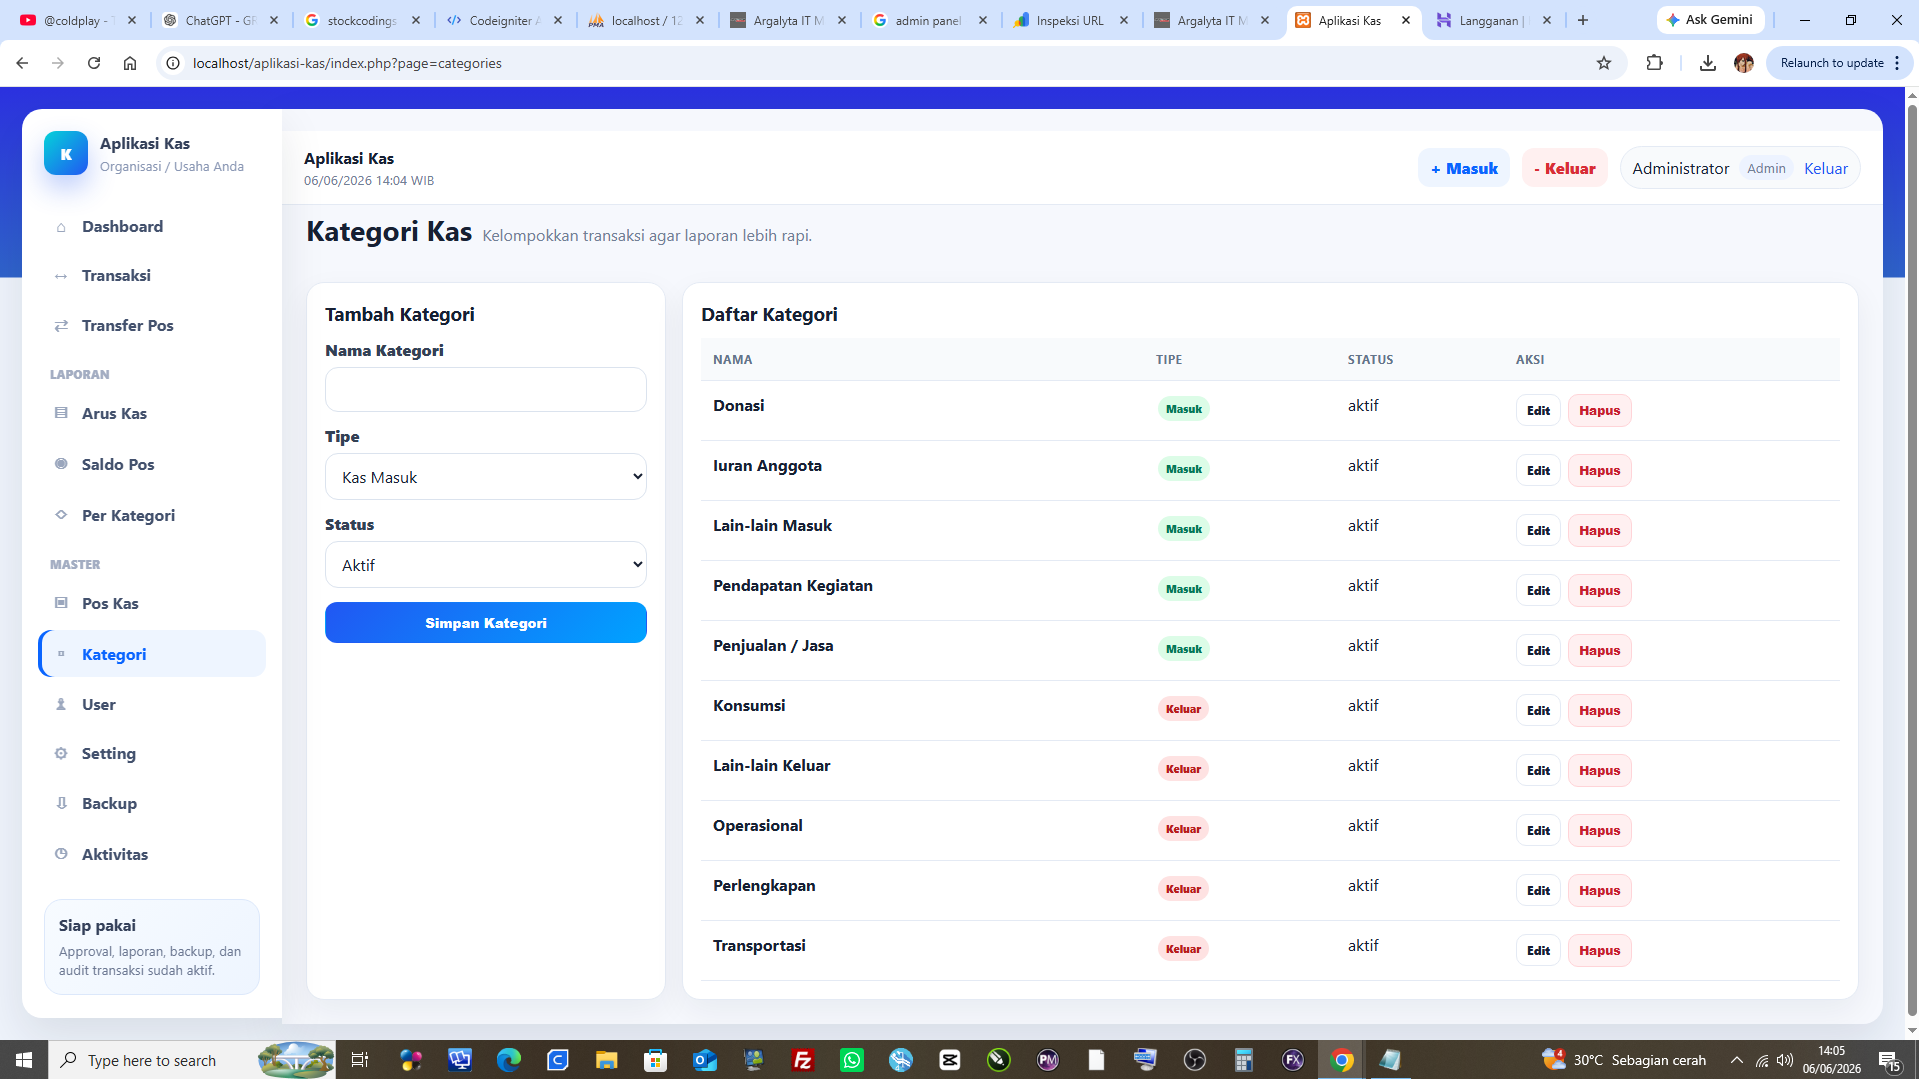Reload the page
The image size is (1919, 1079).
pos(94,63)
